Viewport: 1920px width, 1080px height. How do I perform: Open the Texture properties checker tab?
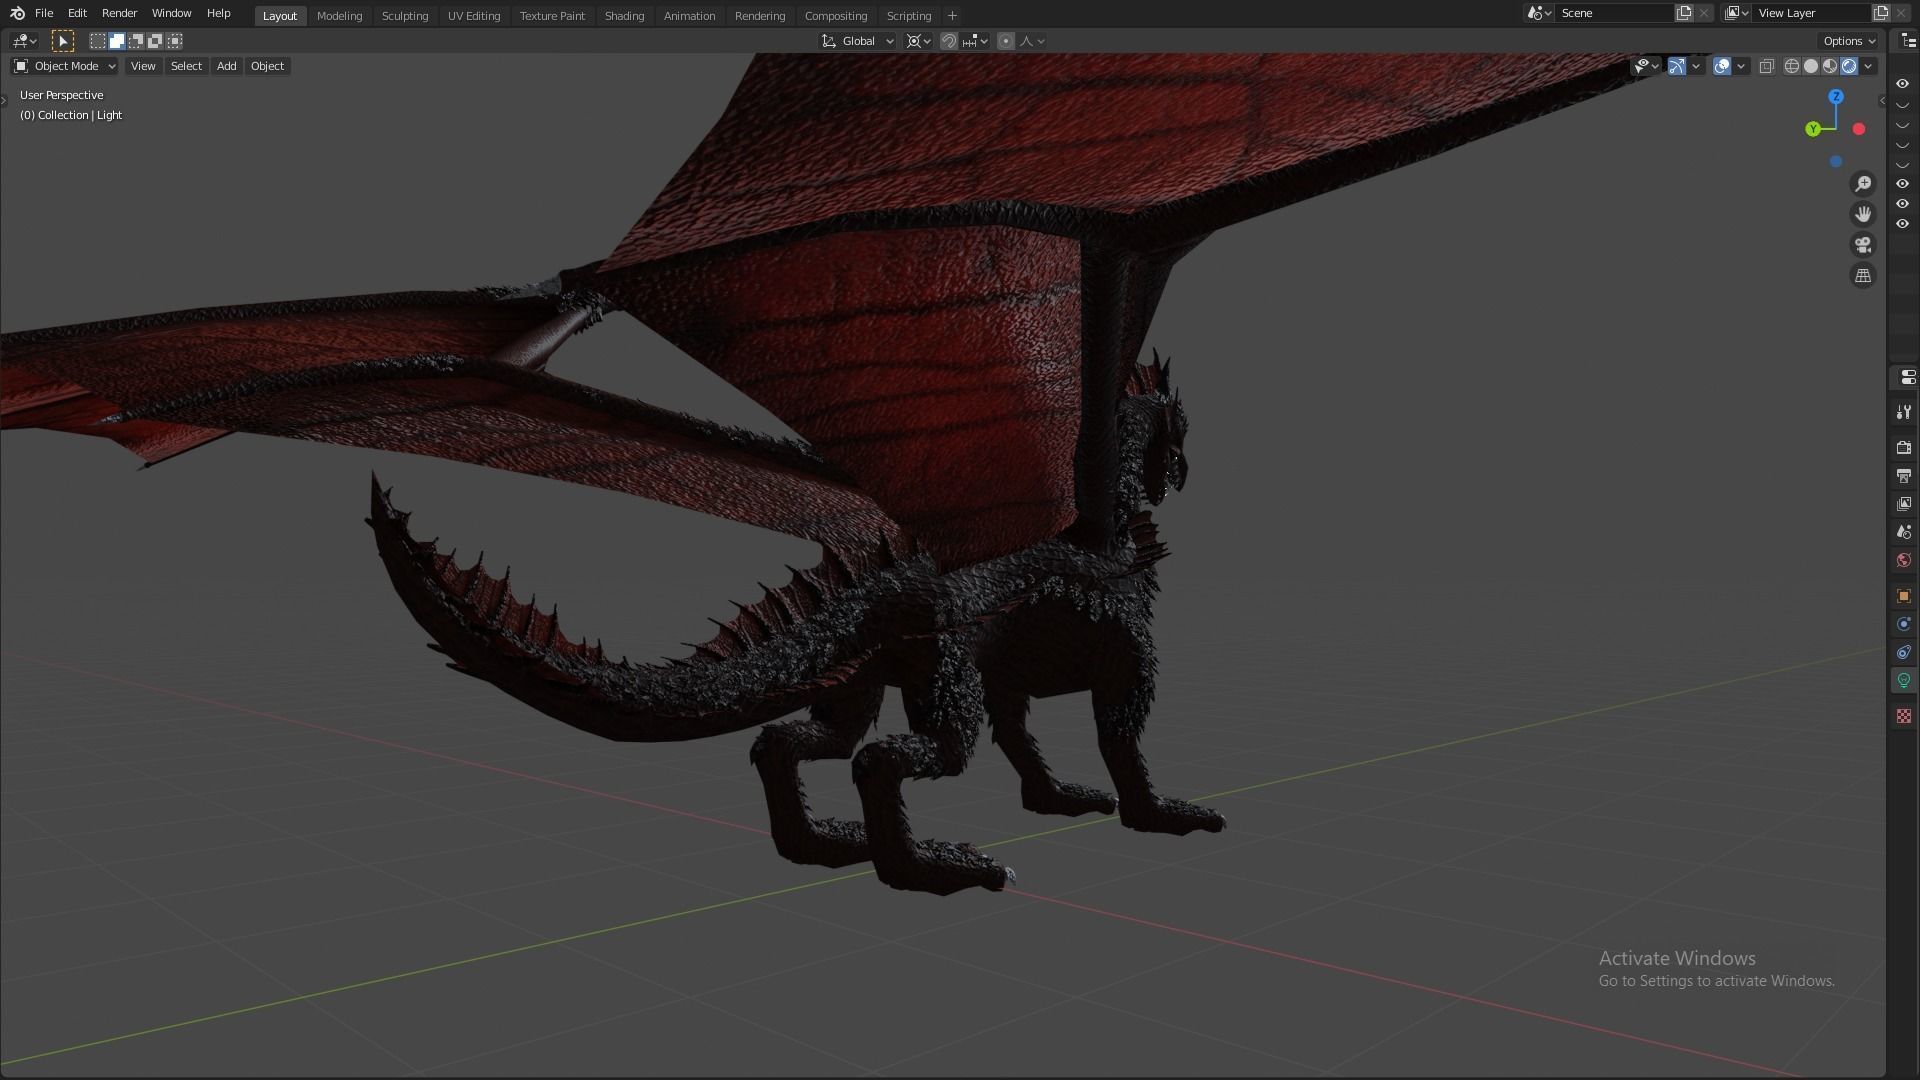pos(1904,716)
